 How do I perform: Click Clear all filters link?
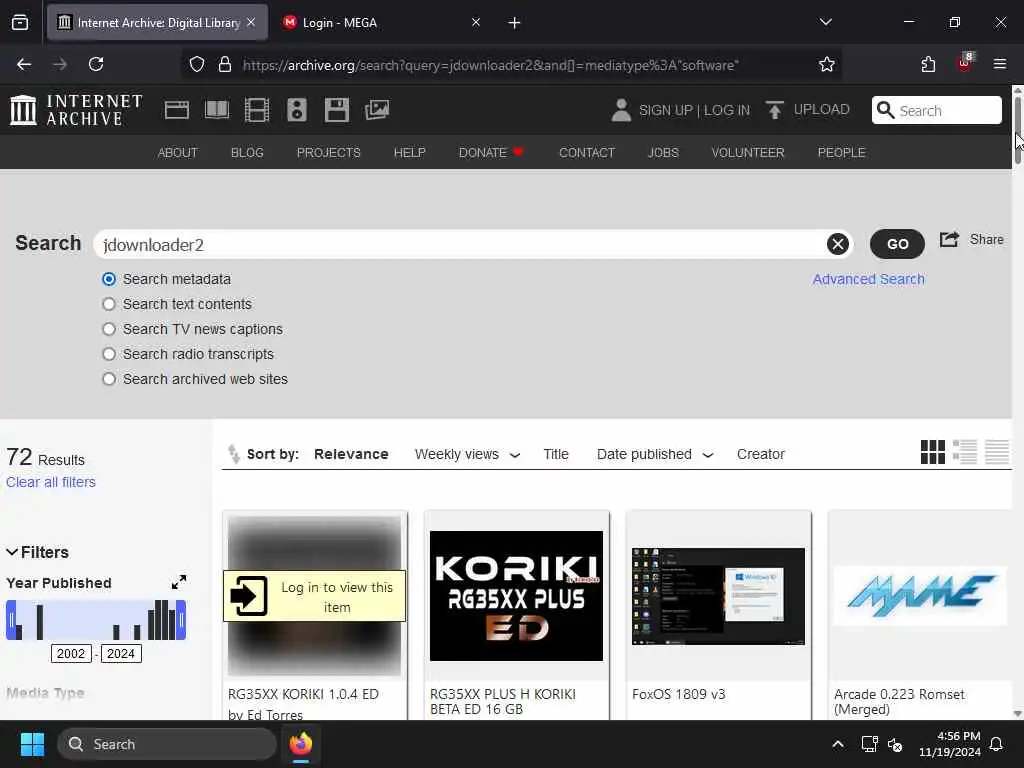51,482
